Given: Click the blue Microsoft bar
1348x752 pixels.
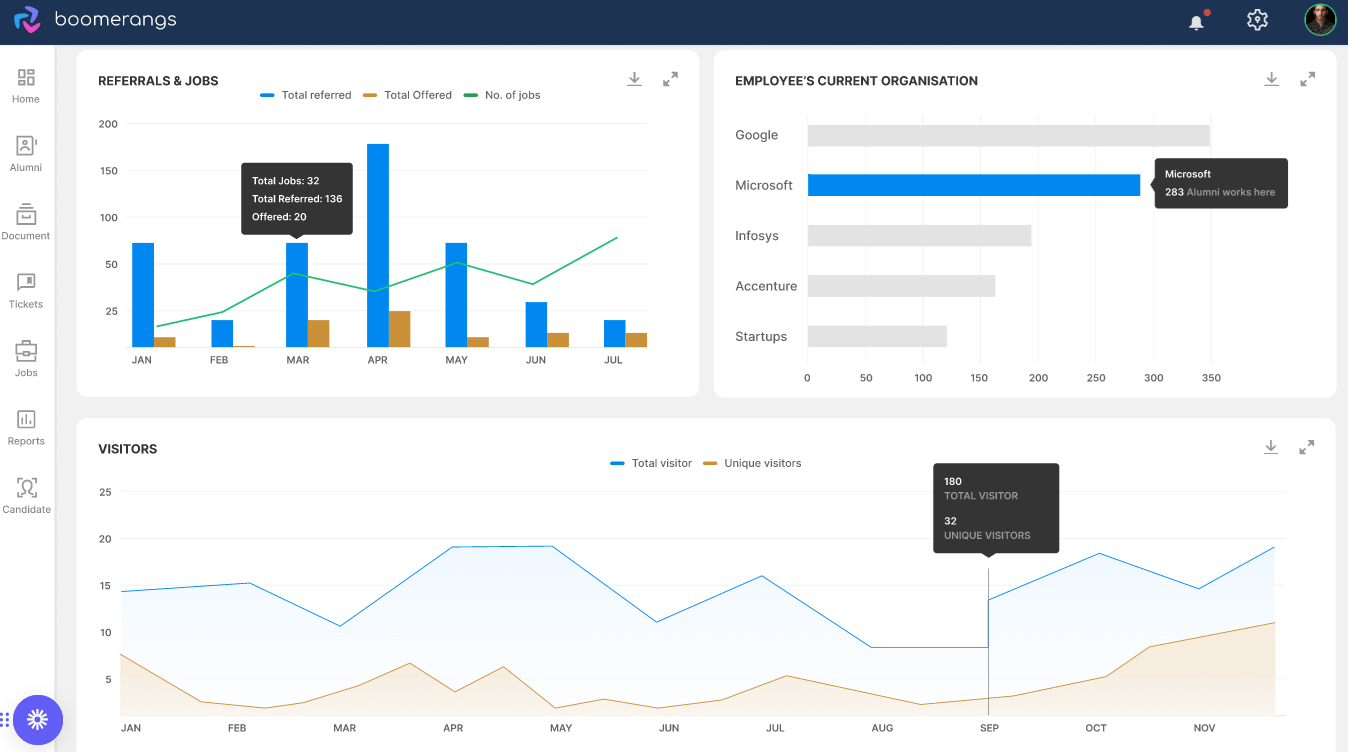Looking at the screenshot, I should click(x=974, y=185).
